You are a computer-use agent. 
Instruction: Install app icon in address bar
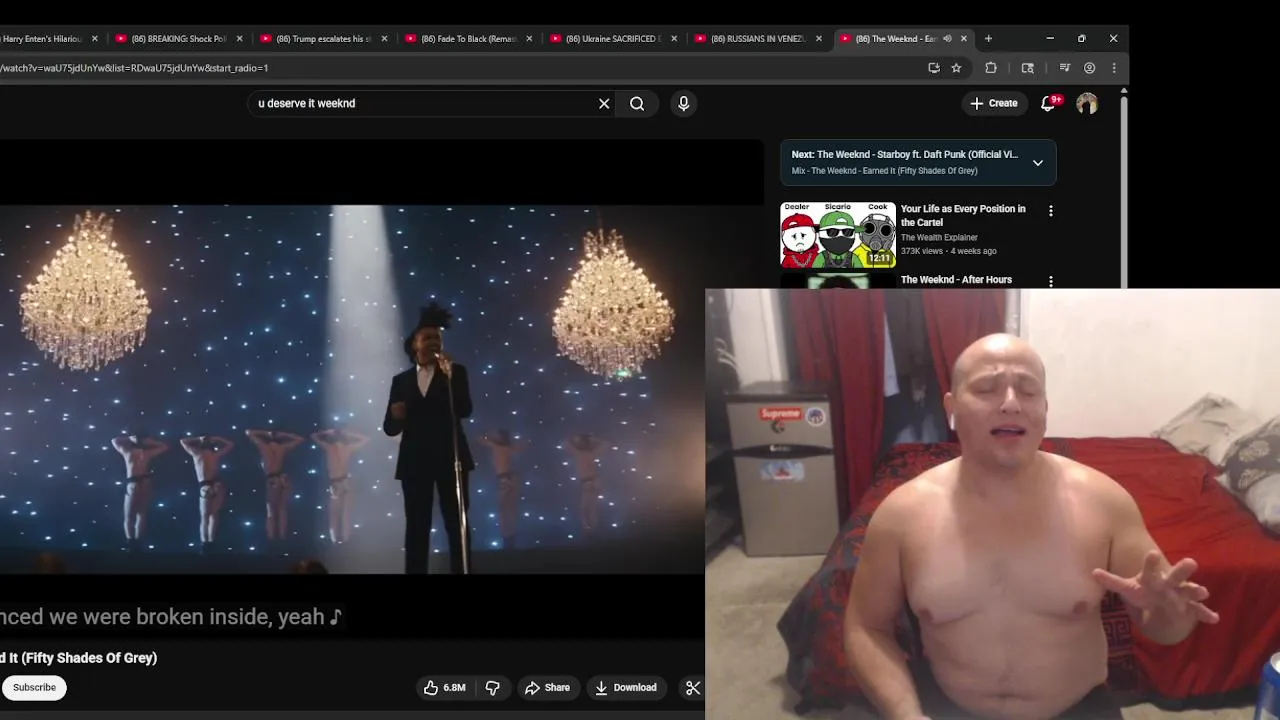(934, 68)
